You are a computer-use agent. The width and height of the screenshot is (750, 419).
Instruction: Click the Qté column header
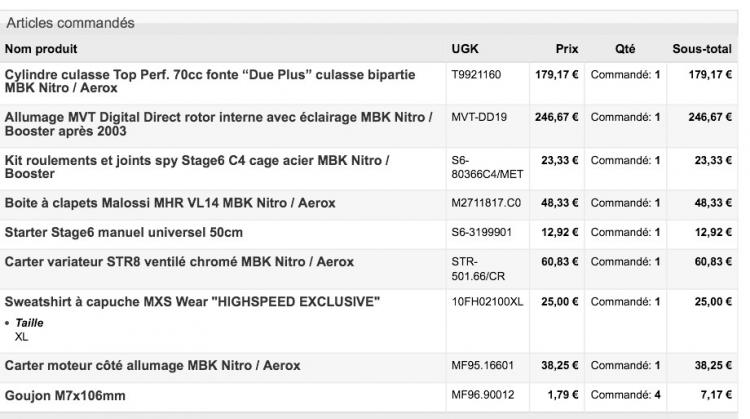coord(625,49)
